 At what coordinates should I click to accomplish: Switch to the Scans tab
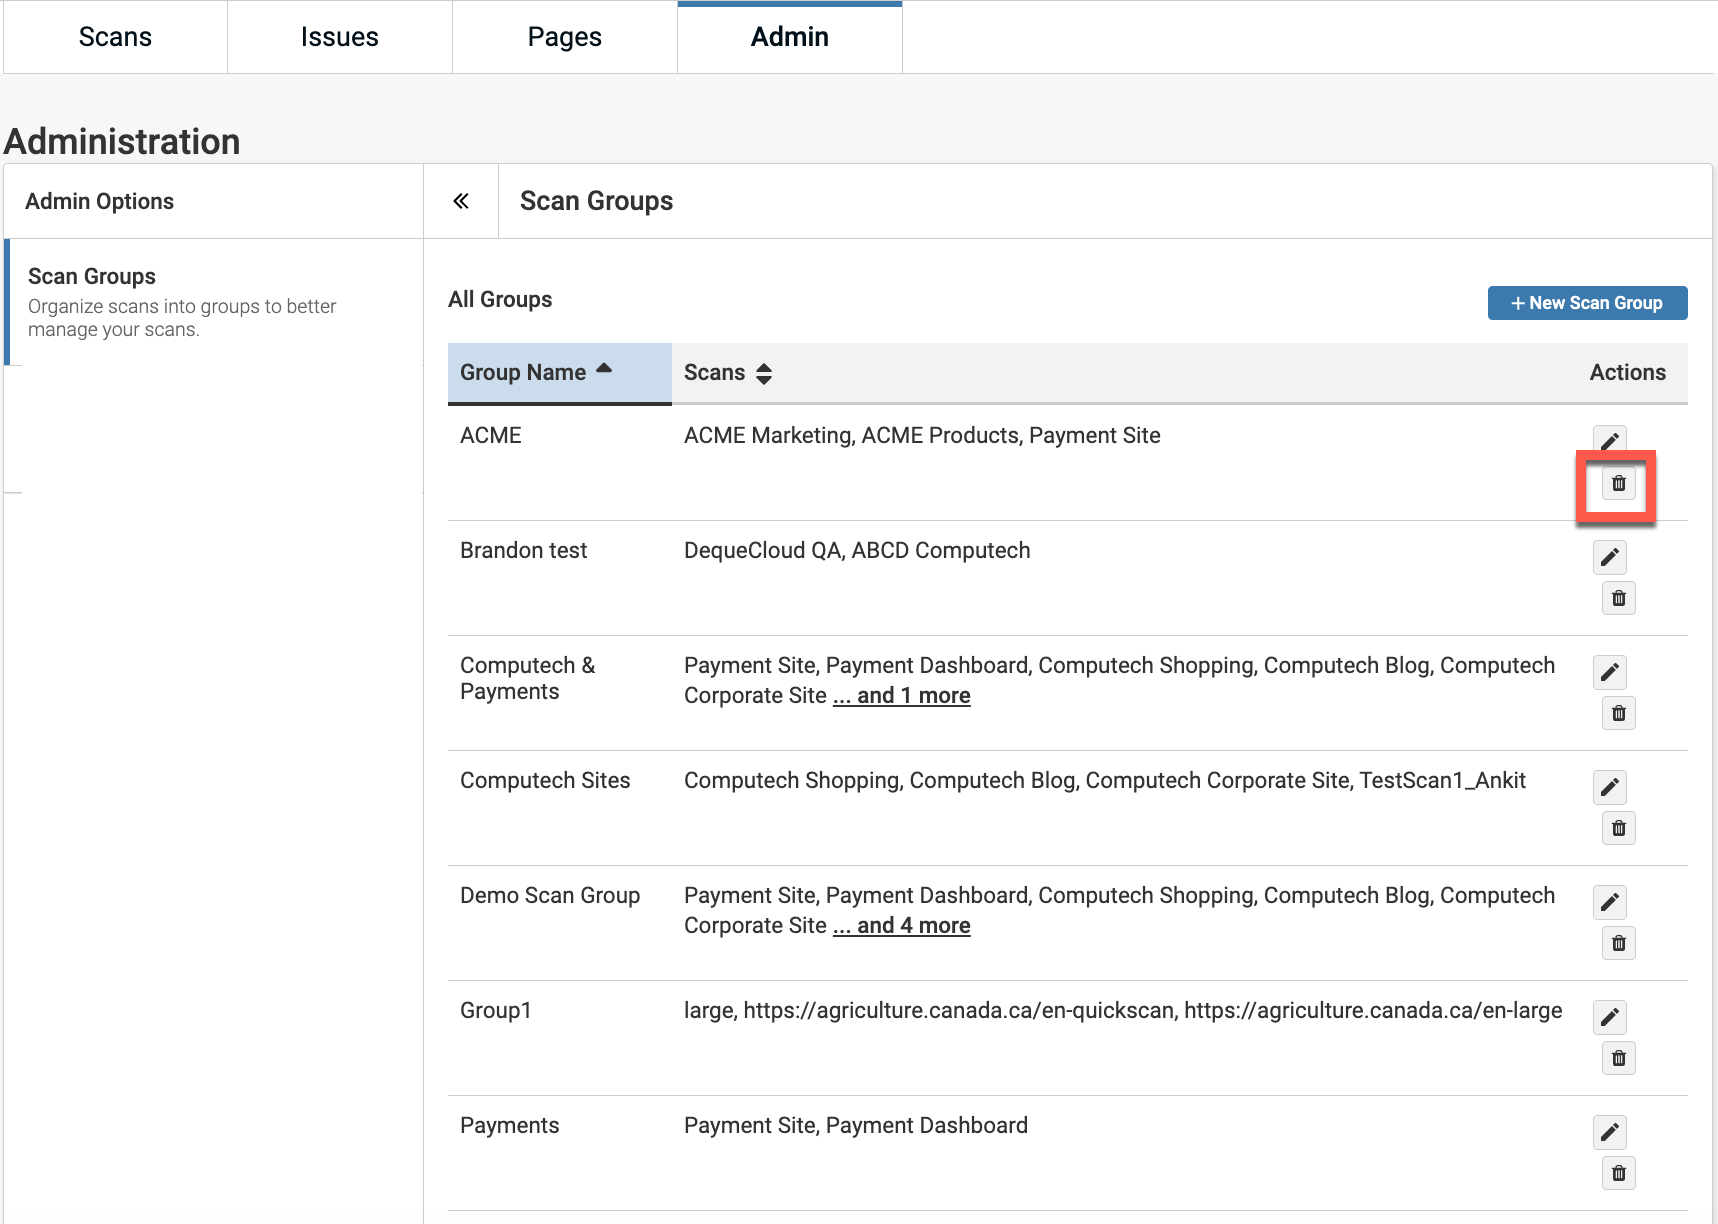point(115,37)
